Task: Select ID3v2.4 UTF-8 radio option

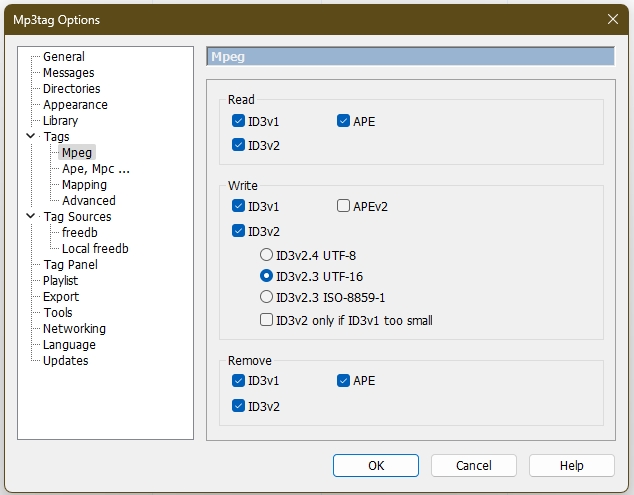Action: pyautogui.click(x=266, y=255)
